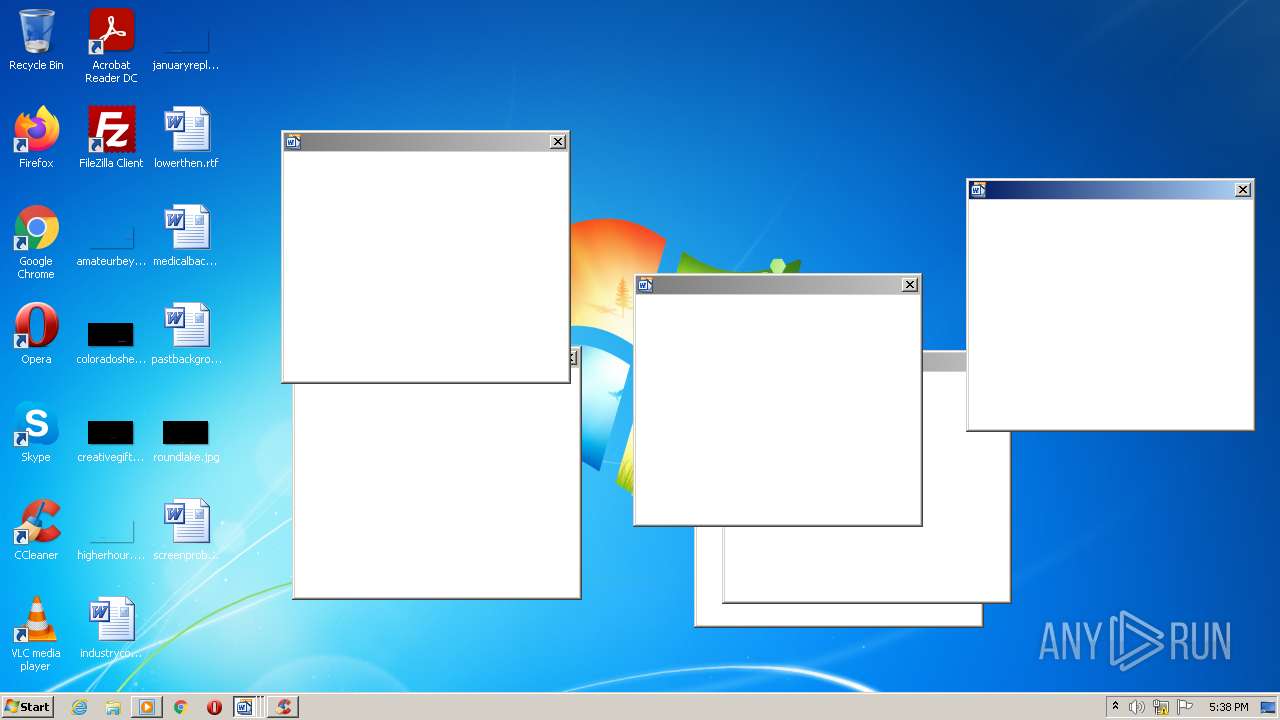Viewport: 1280px width, 720px height.
Task: Launch Firefox from the desktop
Action: point(36,138)
